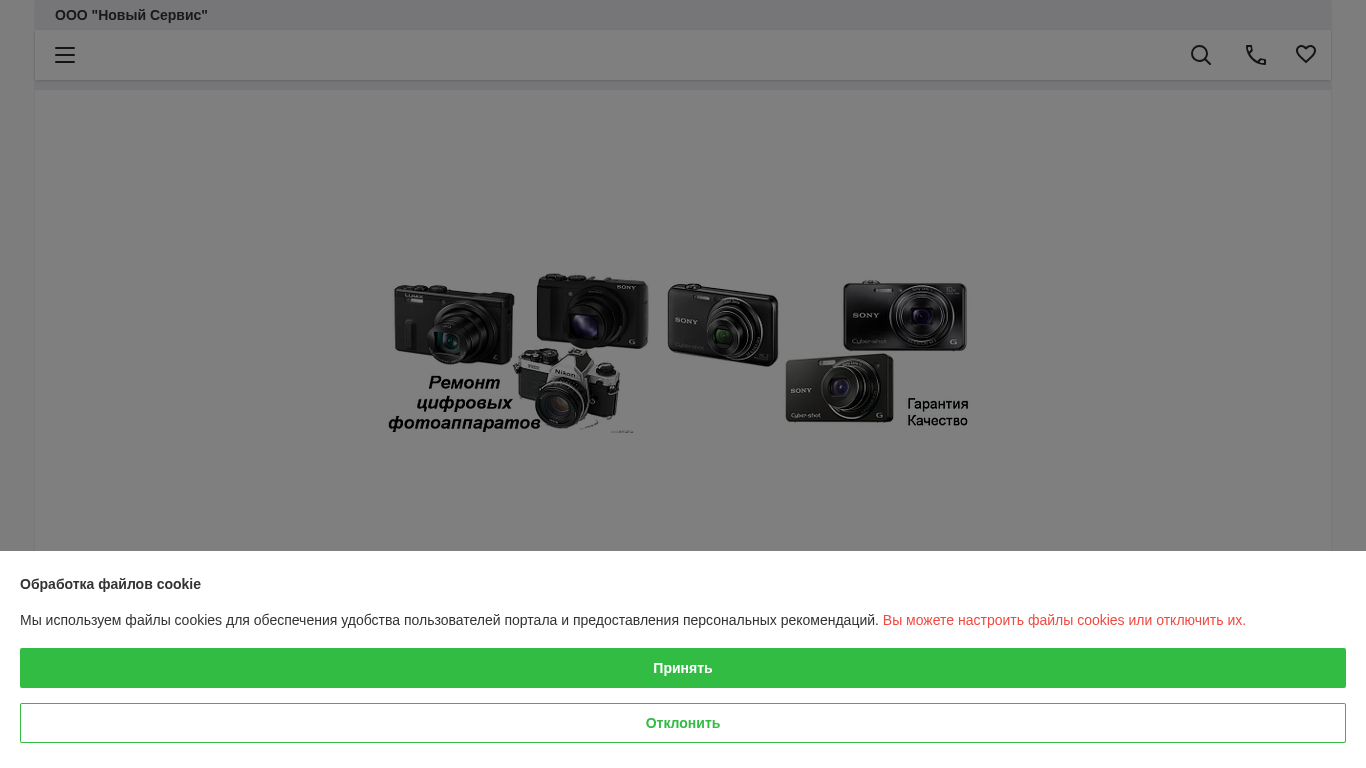Open the search magnifier icon
The width and height of the screenshot is (1366, 768).
1201,55
